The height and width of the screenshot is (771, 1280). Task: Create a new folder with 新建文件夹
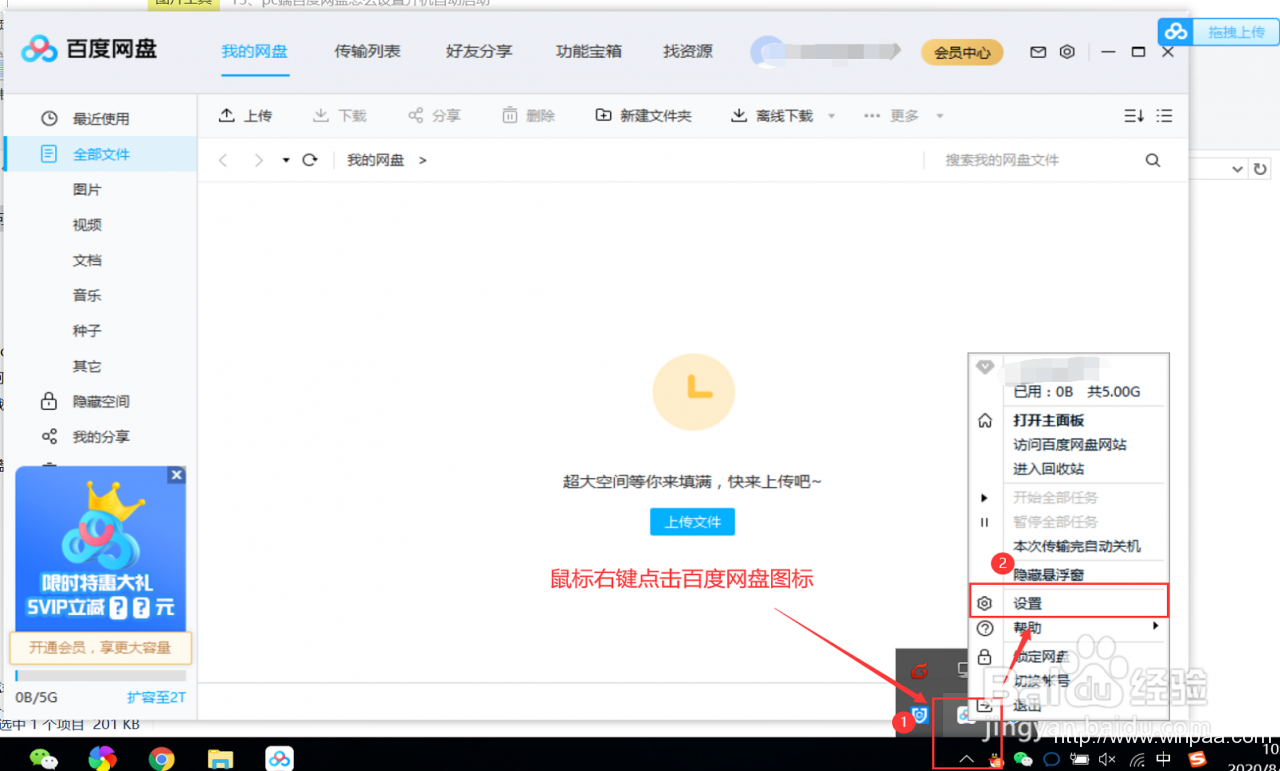(643, 116)
